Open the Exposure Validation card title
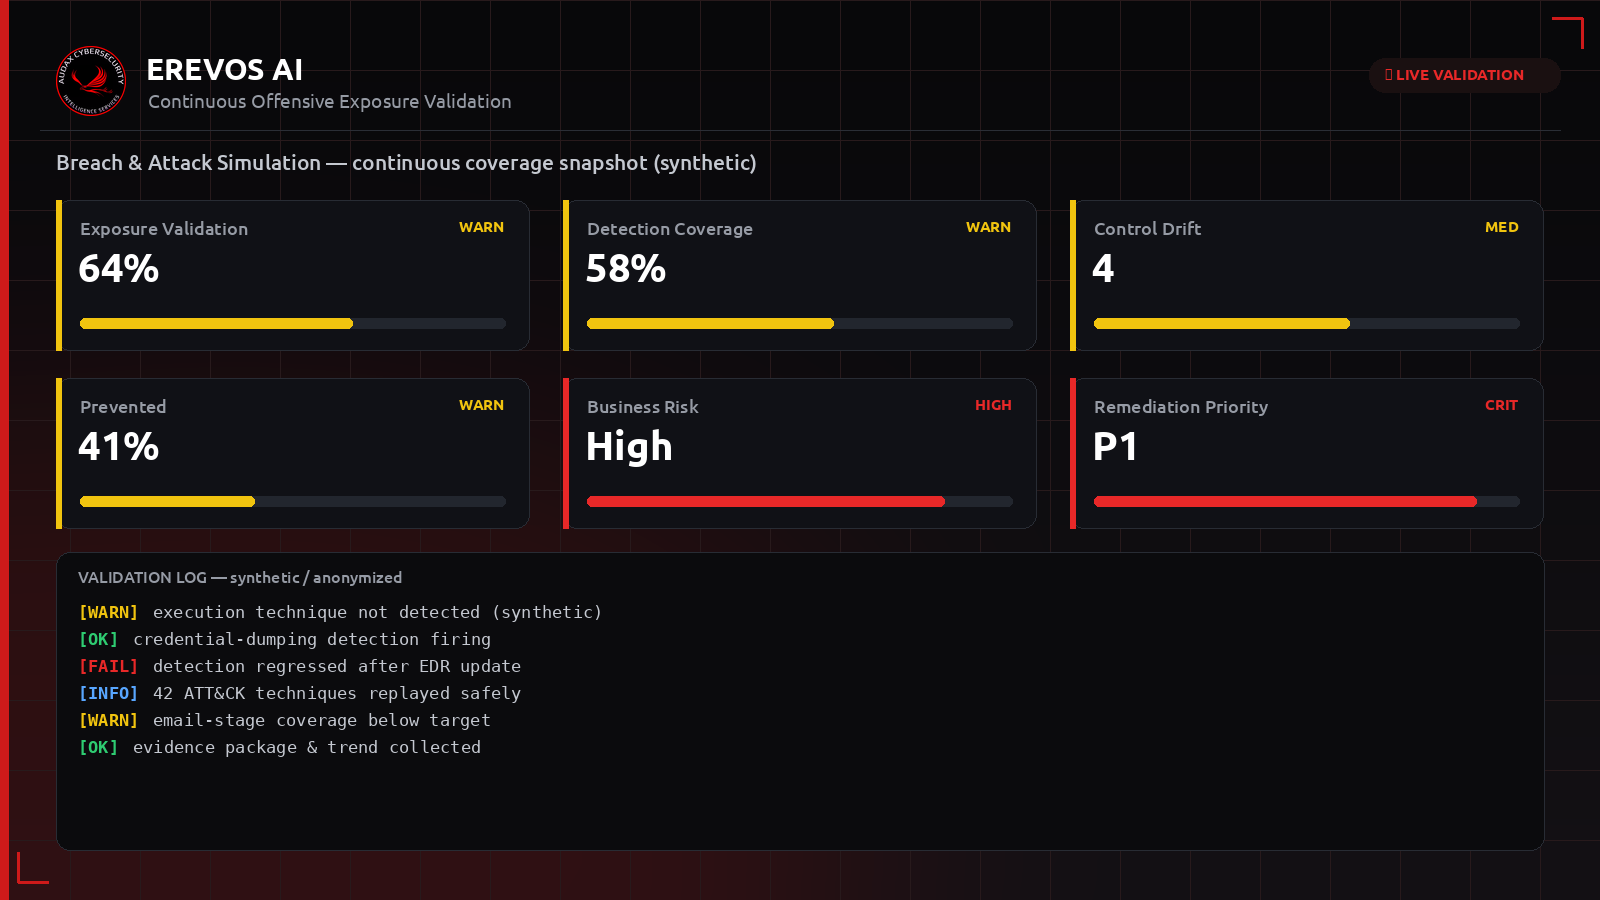1600x900 pixels. 164,229
